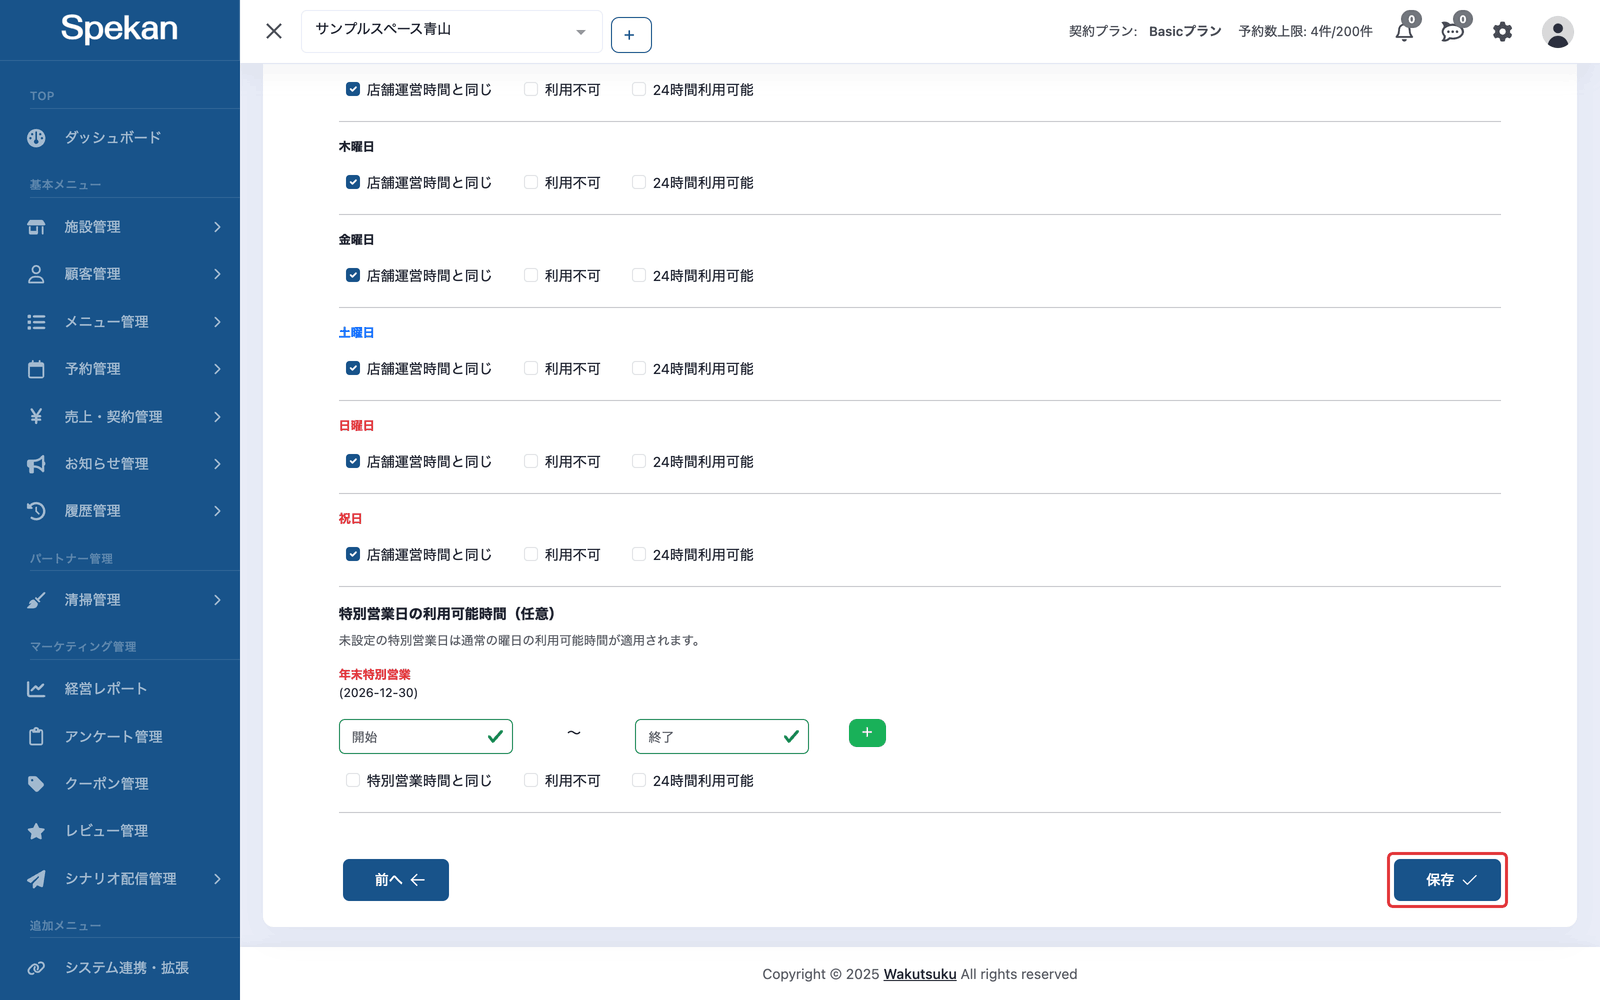1600x1000 pixels.
Task: Click the Spekan logo
Action: coord(119,29)
